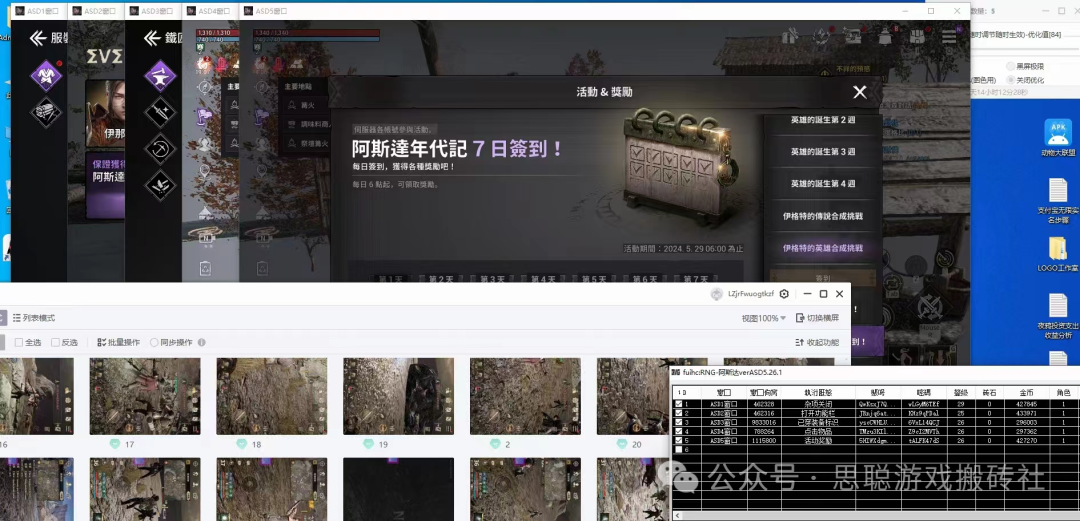Toggle checkbox for row 5 ASD5窗口
Viewport: 1080px width, 521px height.
(679, 440)
